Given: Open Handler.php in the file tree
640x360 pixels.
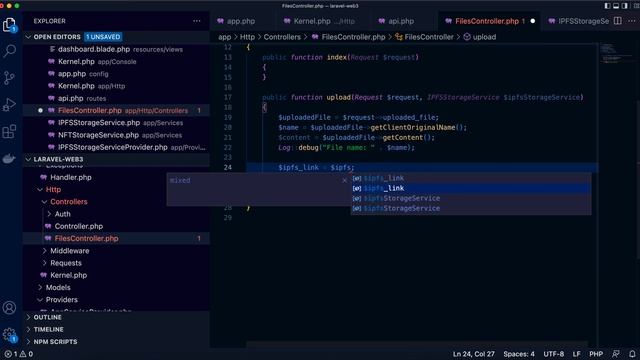Looking at the screenshot, I should 116,177.
